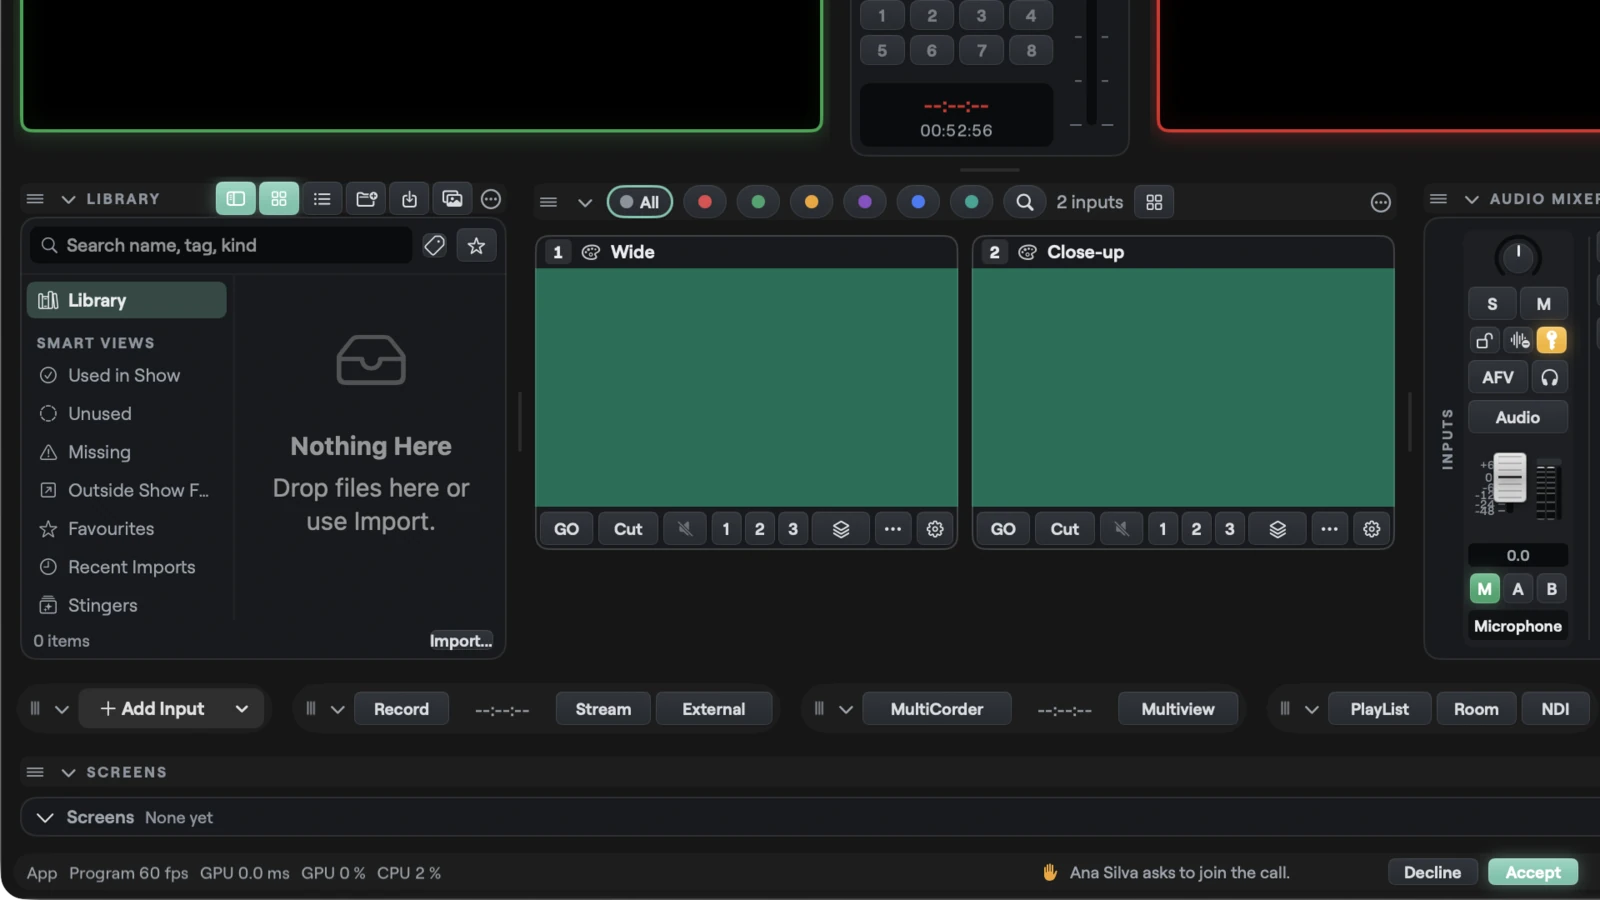The image size is (1600, 900).
Task: Click the yellow highlighted mixer icon
Action: (x=1551, y=341)
